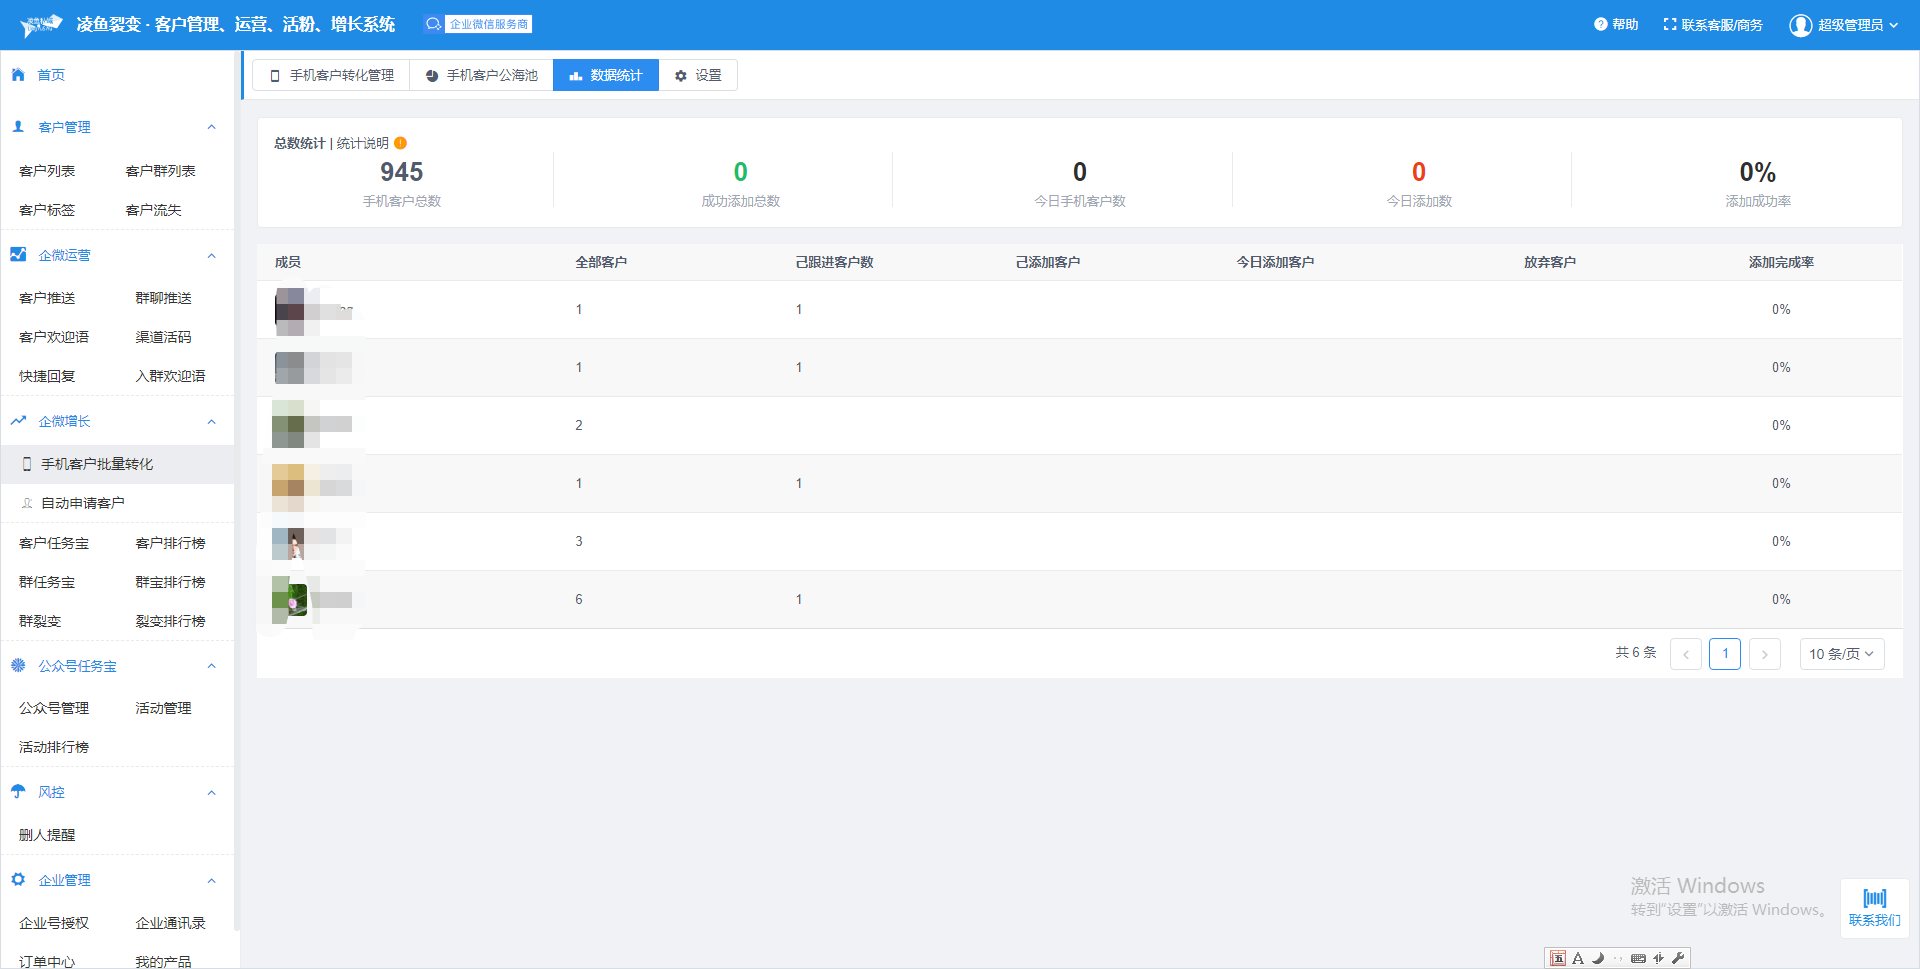Screen dimensions: 1920x969
Task: Click the next page arrow button
Action: pos(1764,654)
